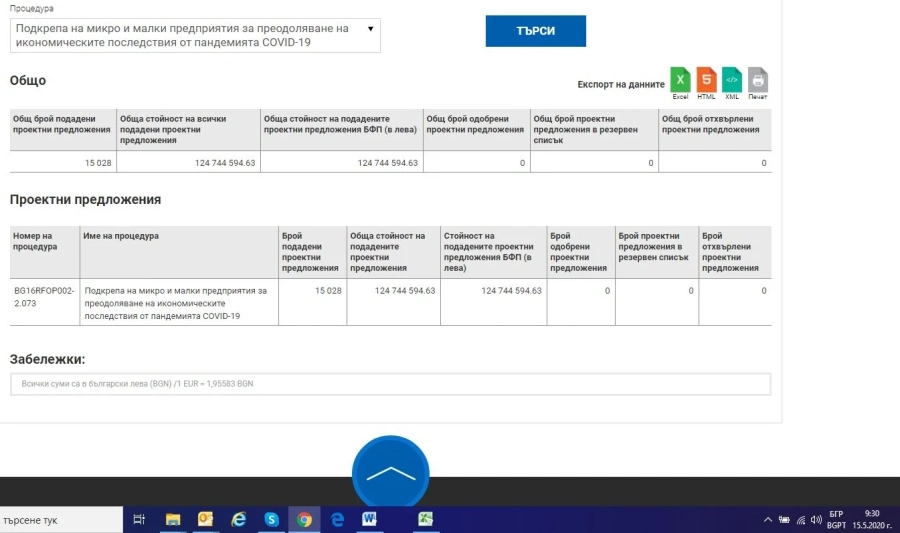900x533 pixels.
Task: Show hidden tray icons chevron
Action: [767, 520]
